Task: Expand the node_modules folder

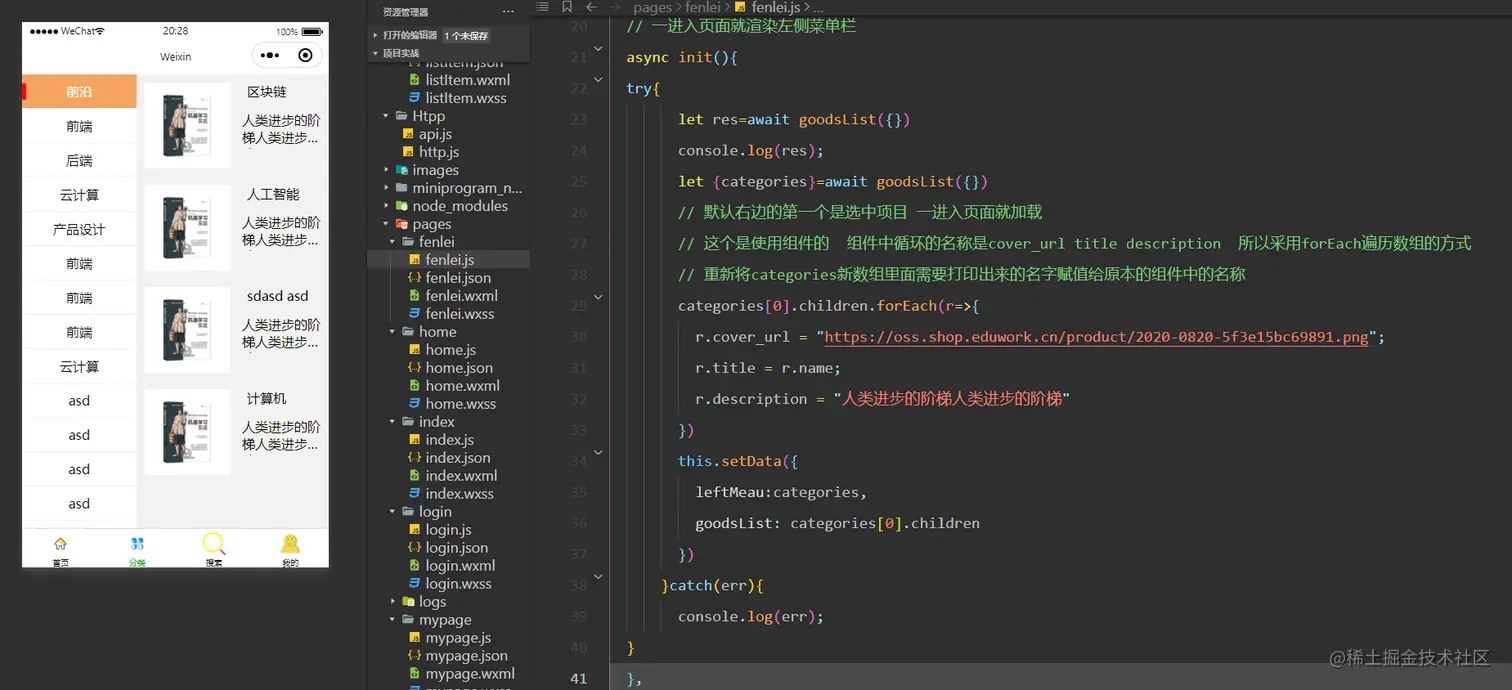Action: pos(386,206)
